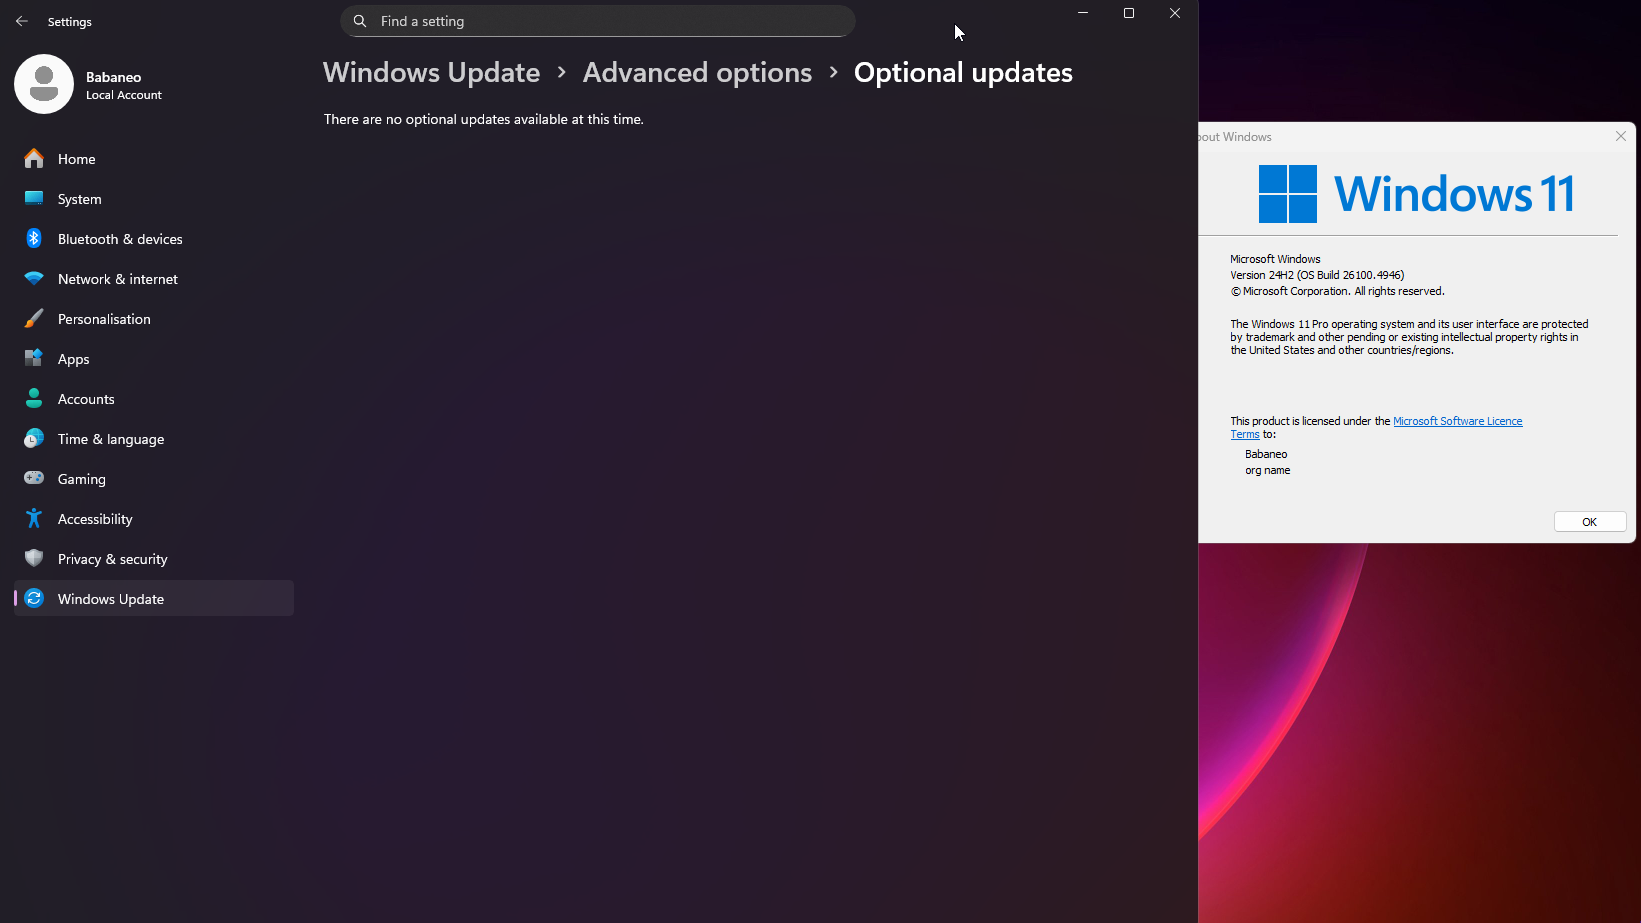Image resolution: width=1641 pixels, height=923 pixels.
Task: Click the Apps icon in sidebar
Action: (x=34, y=358)
